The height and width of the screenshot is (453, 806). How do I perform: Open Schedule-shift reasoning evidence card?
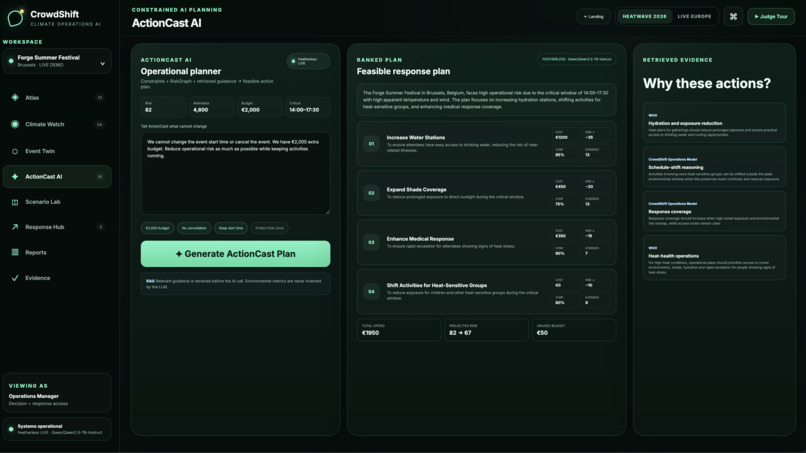pos(714,167)
